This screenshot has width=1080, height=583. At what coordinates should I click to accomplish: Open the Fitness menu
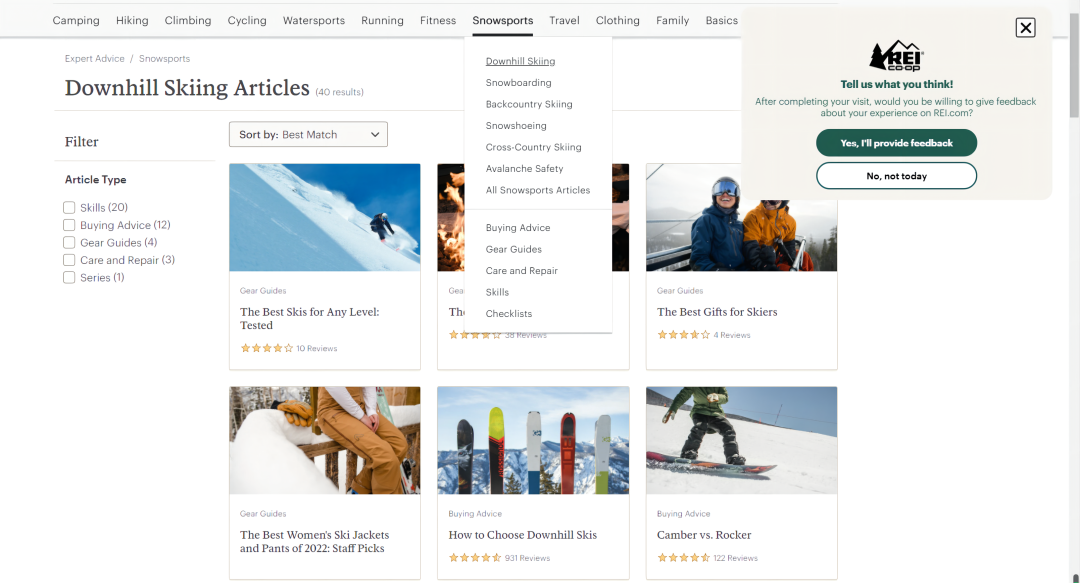click(x=438, y=21)
